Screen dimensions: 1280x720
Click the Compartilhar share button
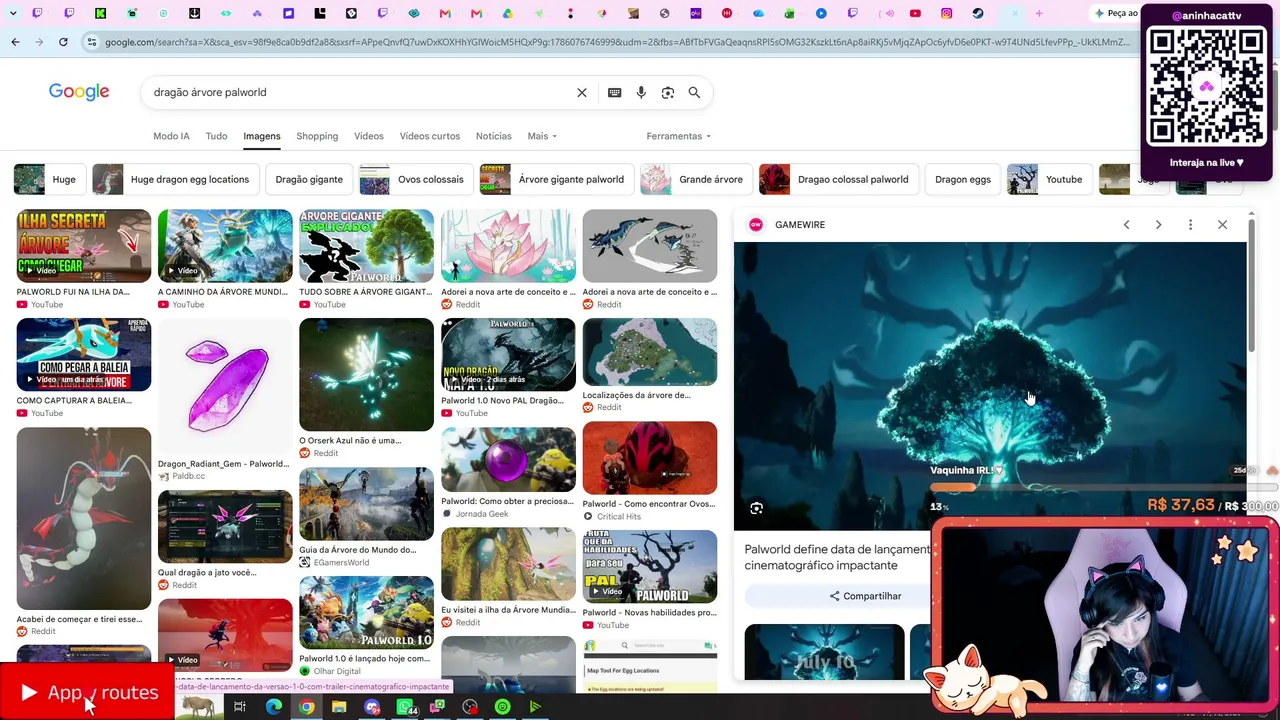click(x=865, y=596)
